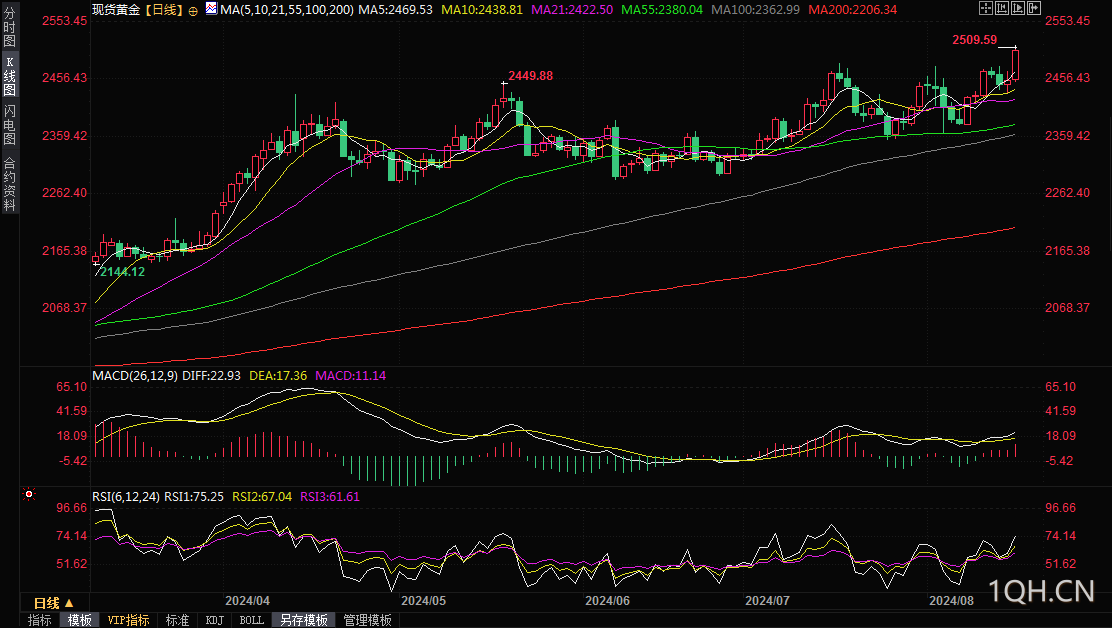Click the MA21:2422.50 value
The image size is (1112, 628).
[572, 10]
